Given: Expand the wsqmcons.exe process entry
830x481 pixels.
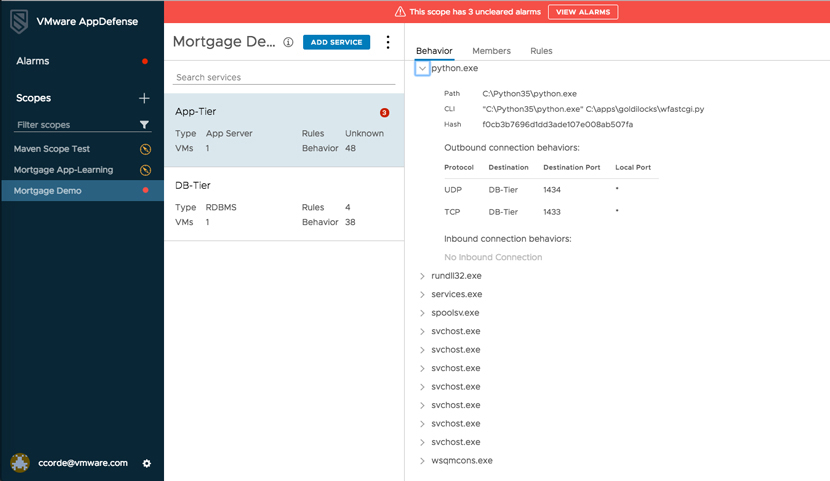Looking at the screenshot, I should (x=422, y=461).
